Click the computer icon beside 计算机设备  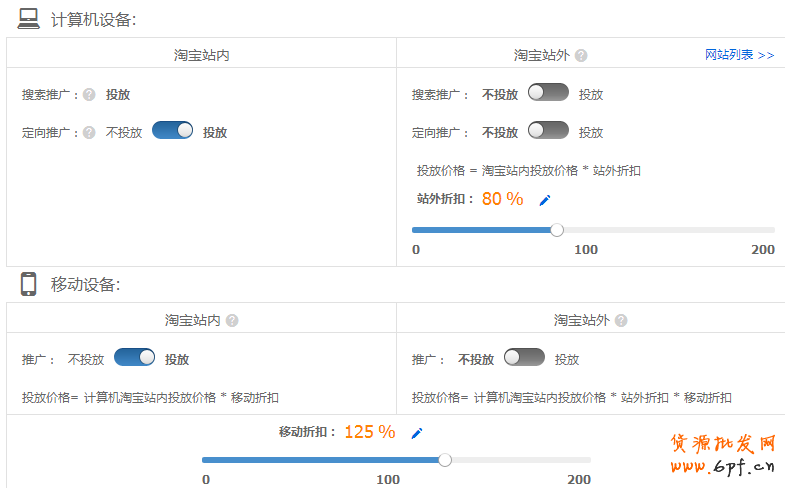29,18
